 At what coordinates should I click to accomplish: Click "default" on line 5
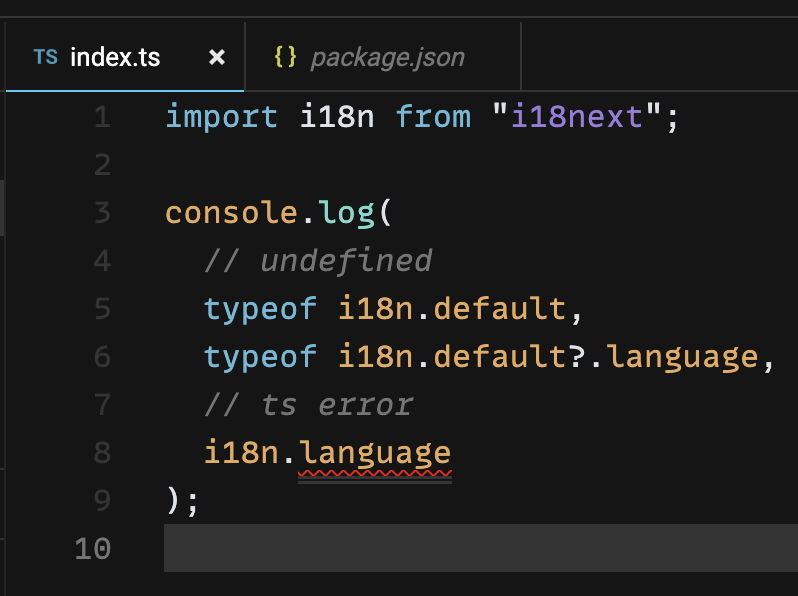point(500,308)
